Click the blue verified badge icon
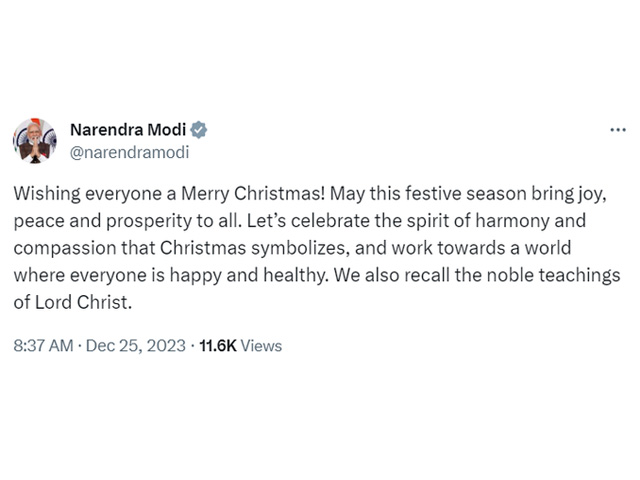 click(x=199, y=130)
